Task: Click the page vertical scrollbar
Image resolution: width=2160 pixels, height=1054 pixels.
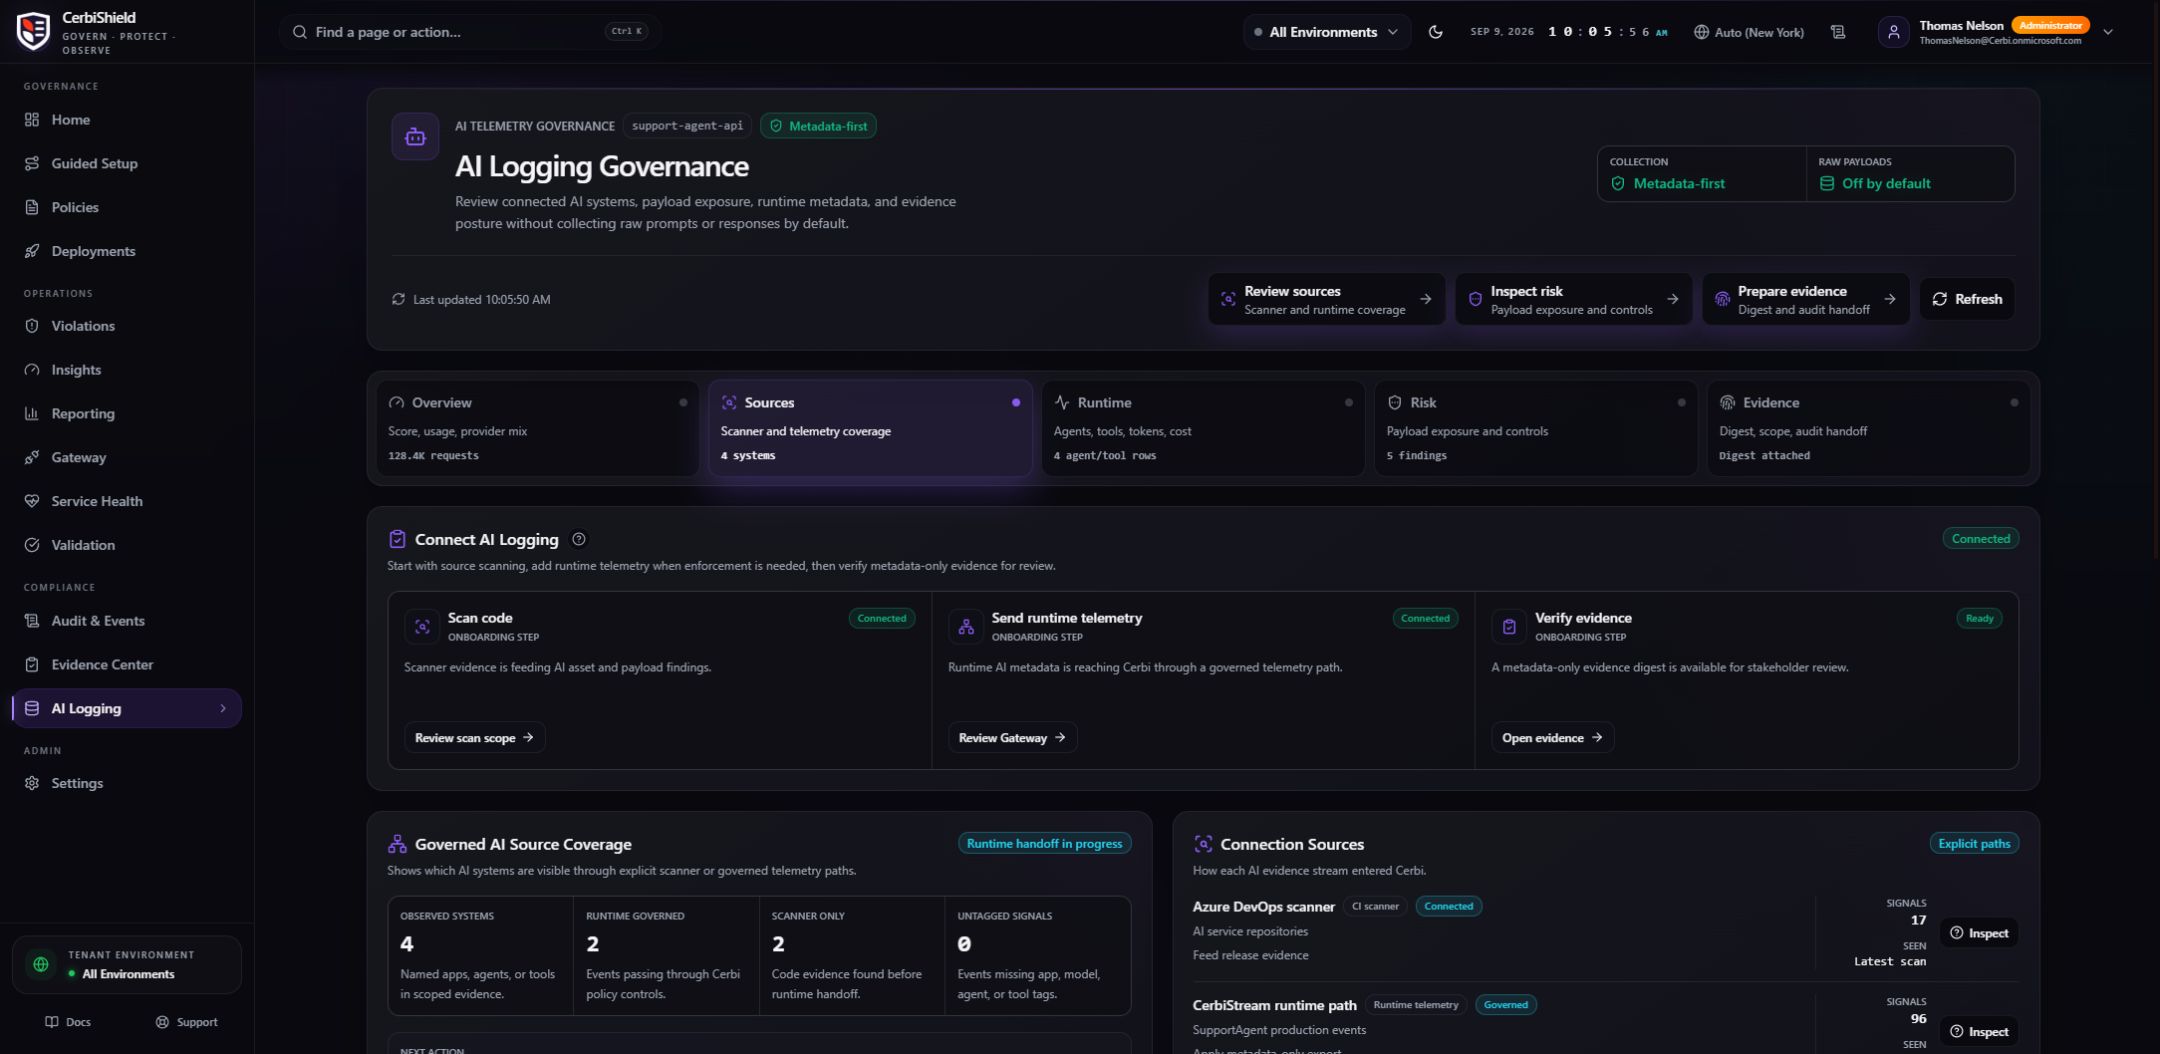Action: (x=2155, y=280)
